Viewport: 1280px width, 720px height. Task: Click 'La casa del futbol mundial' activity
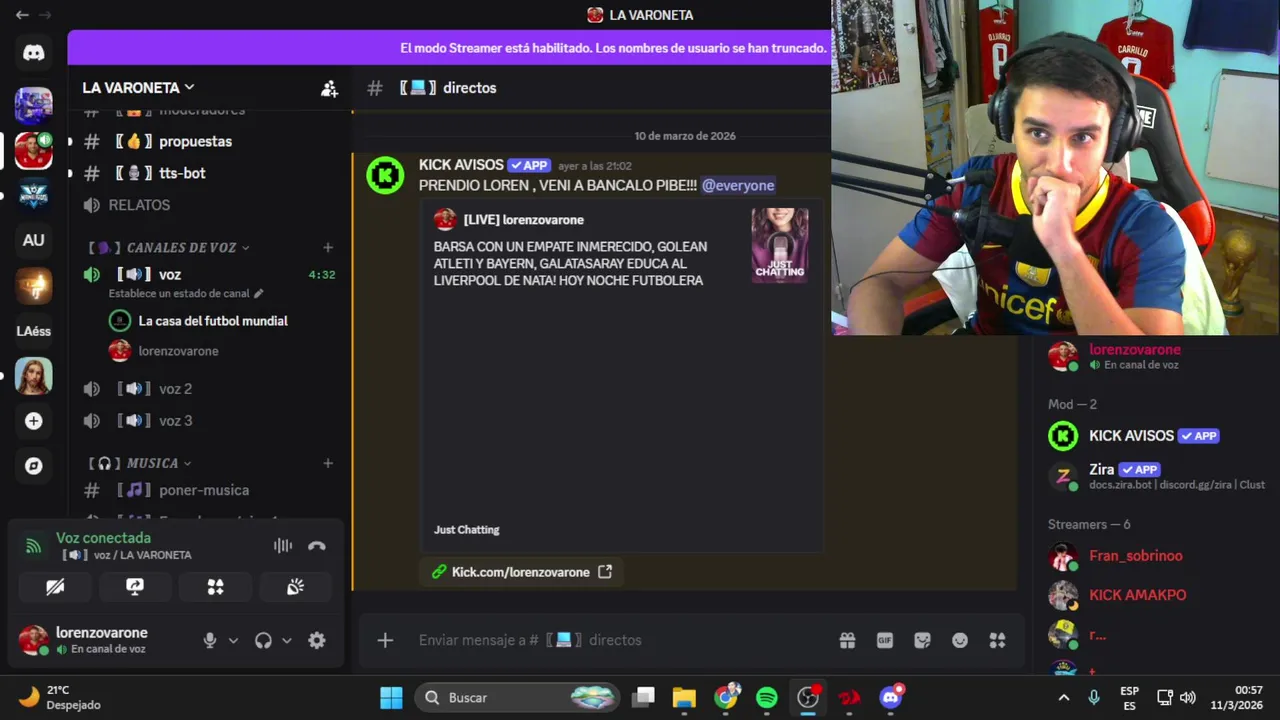point(213,321)
